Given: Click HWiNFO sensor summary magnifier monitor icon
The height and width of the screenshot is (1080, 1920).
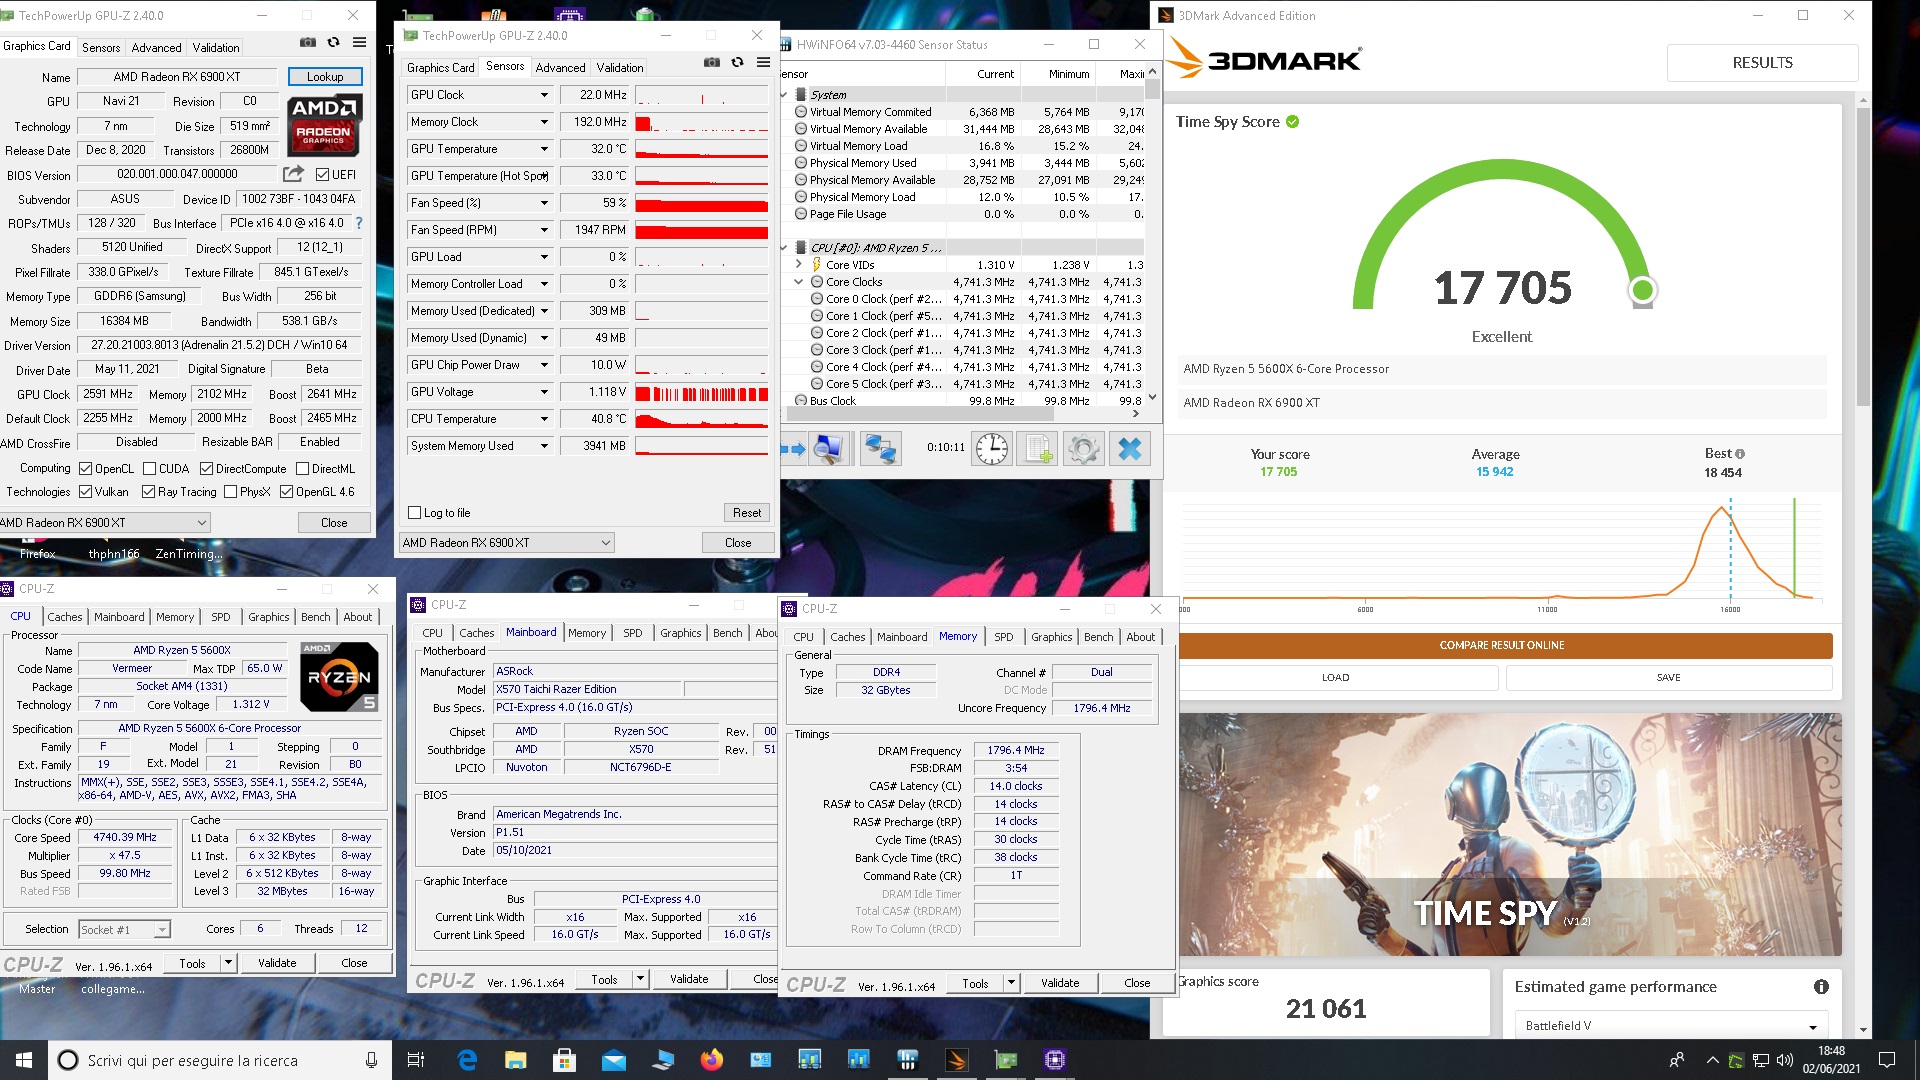Looking at the screenshot, I should tap(828, 449).
